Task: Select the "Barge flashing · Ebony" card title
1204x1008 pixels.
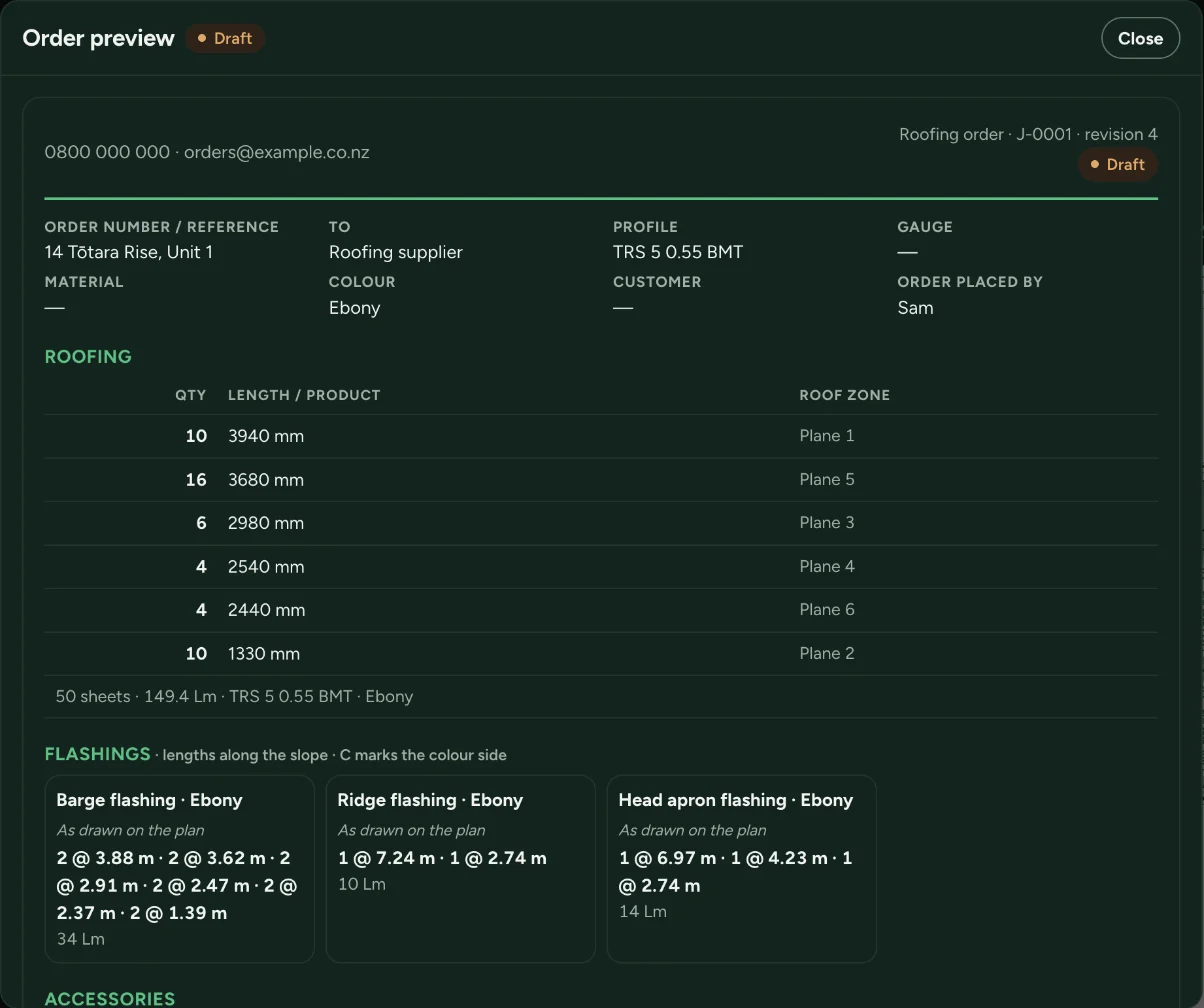Action: [x=149, y=800]
